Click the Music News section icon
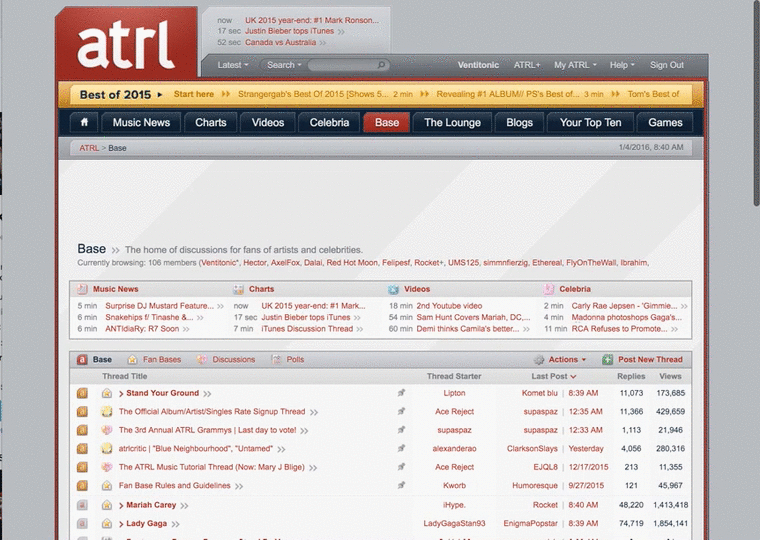Image resolution: width=760 pixels, height=540 pixels. pos(82,289)
